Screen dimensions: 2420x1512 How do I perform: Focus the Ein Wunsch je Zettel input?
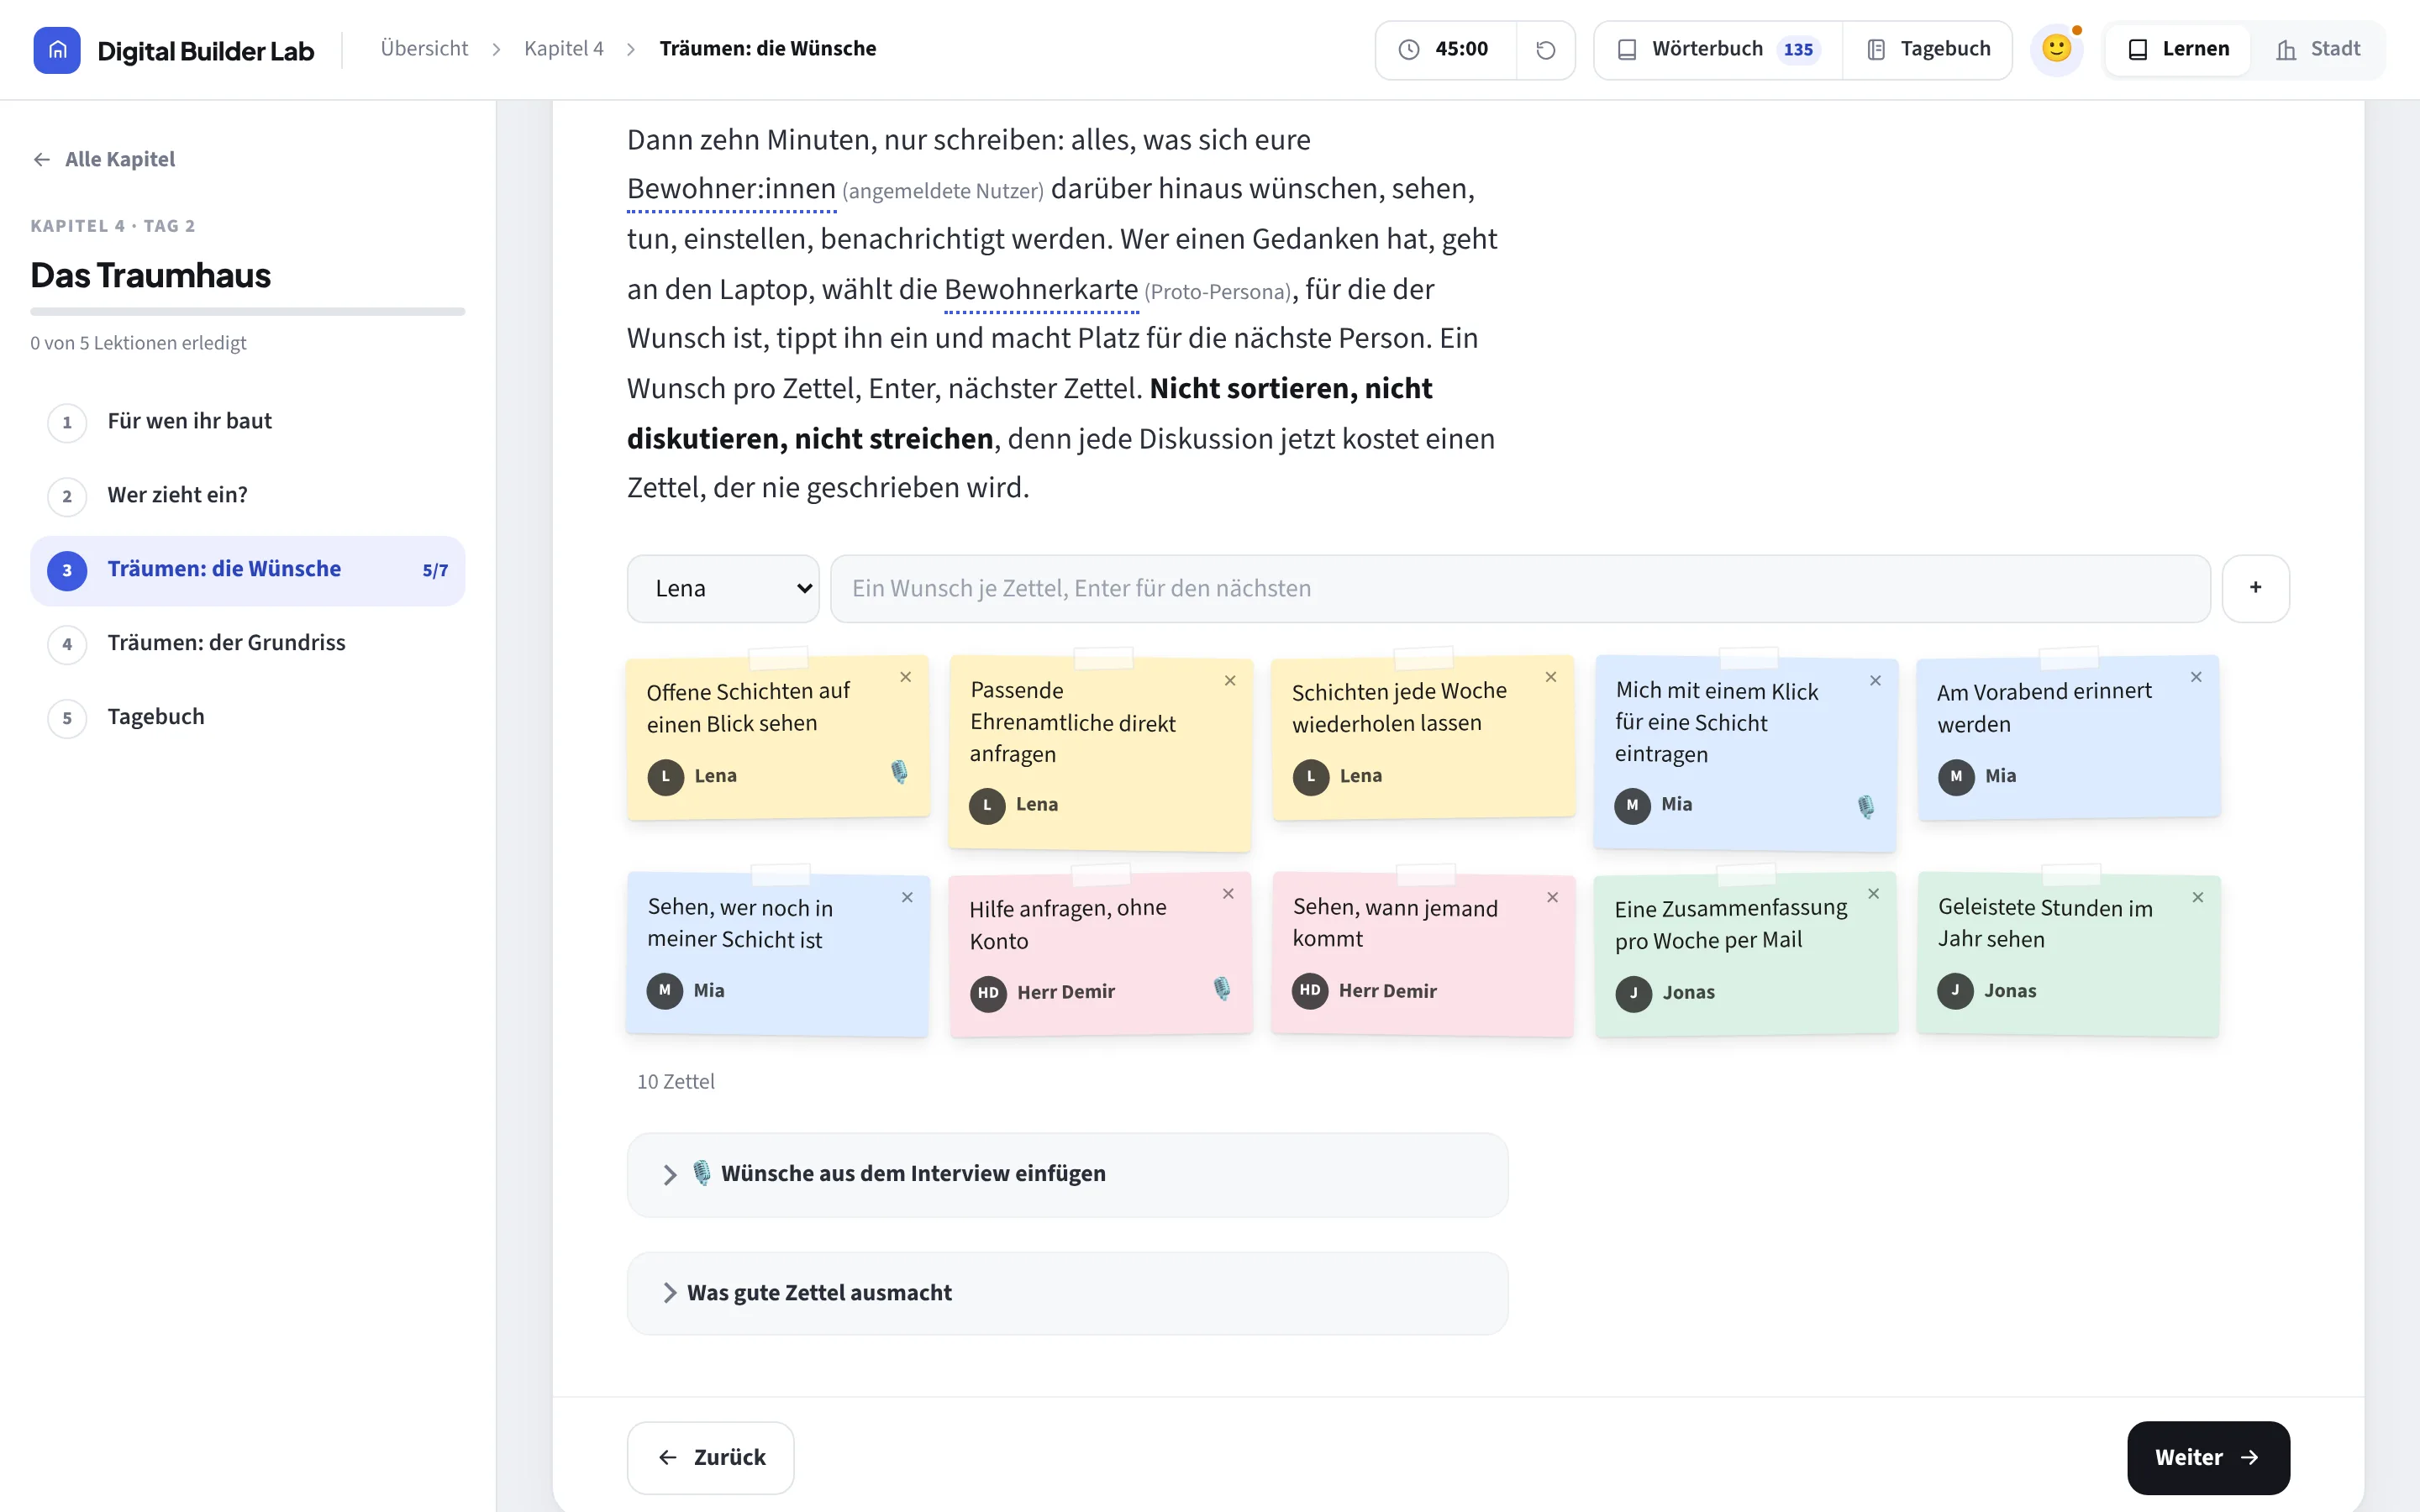click(1520, 588)
